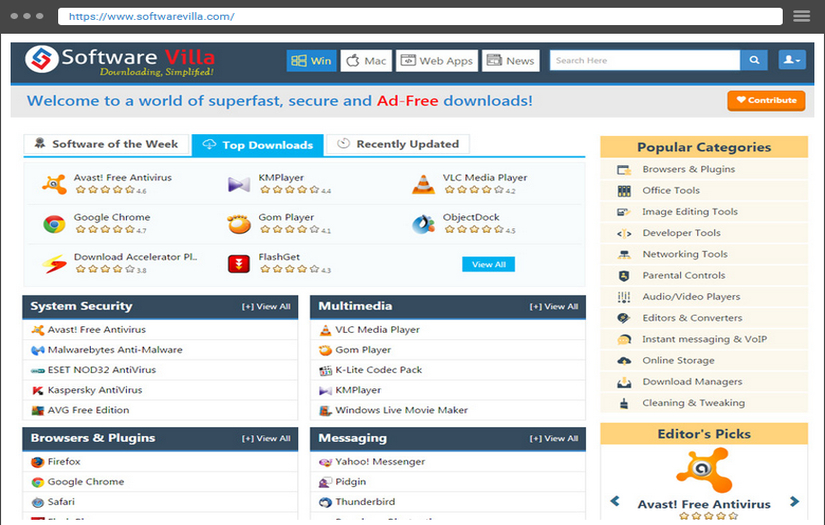Open the Gom Player link in Multimedia list

pyautogui.click(x=363, y=350)
